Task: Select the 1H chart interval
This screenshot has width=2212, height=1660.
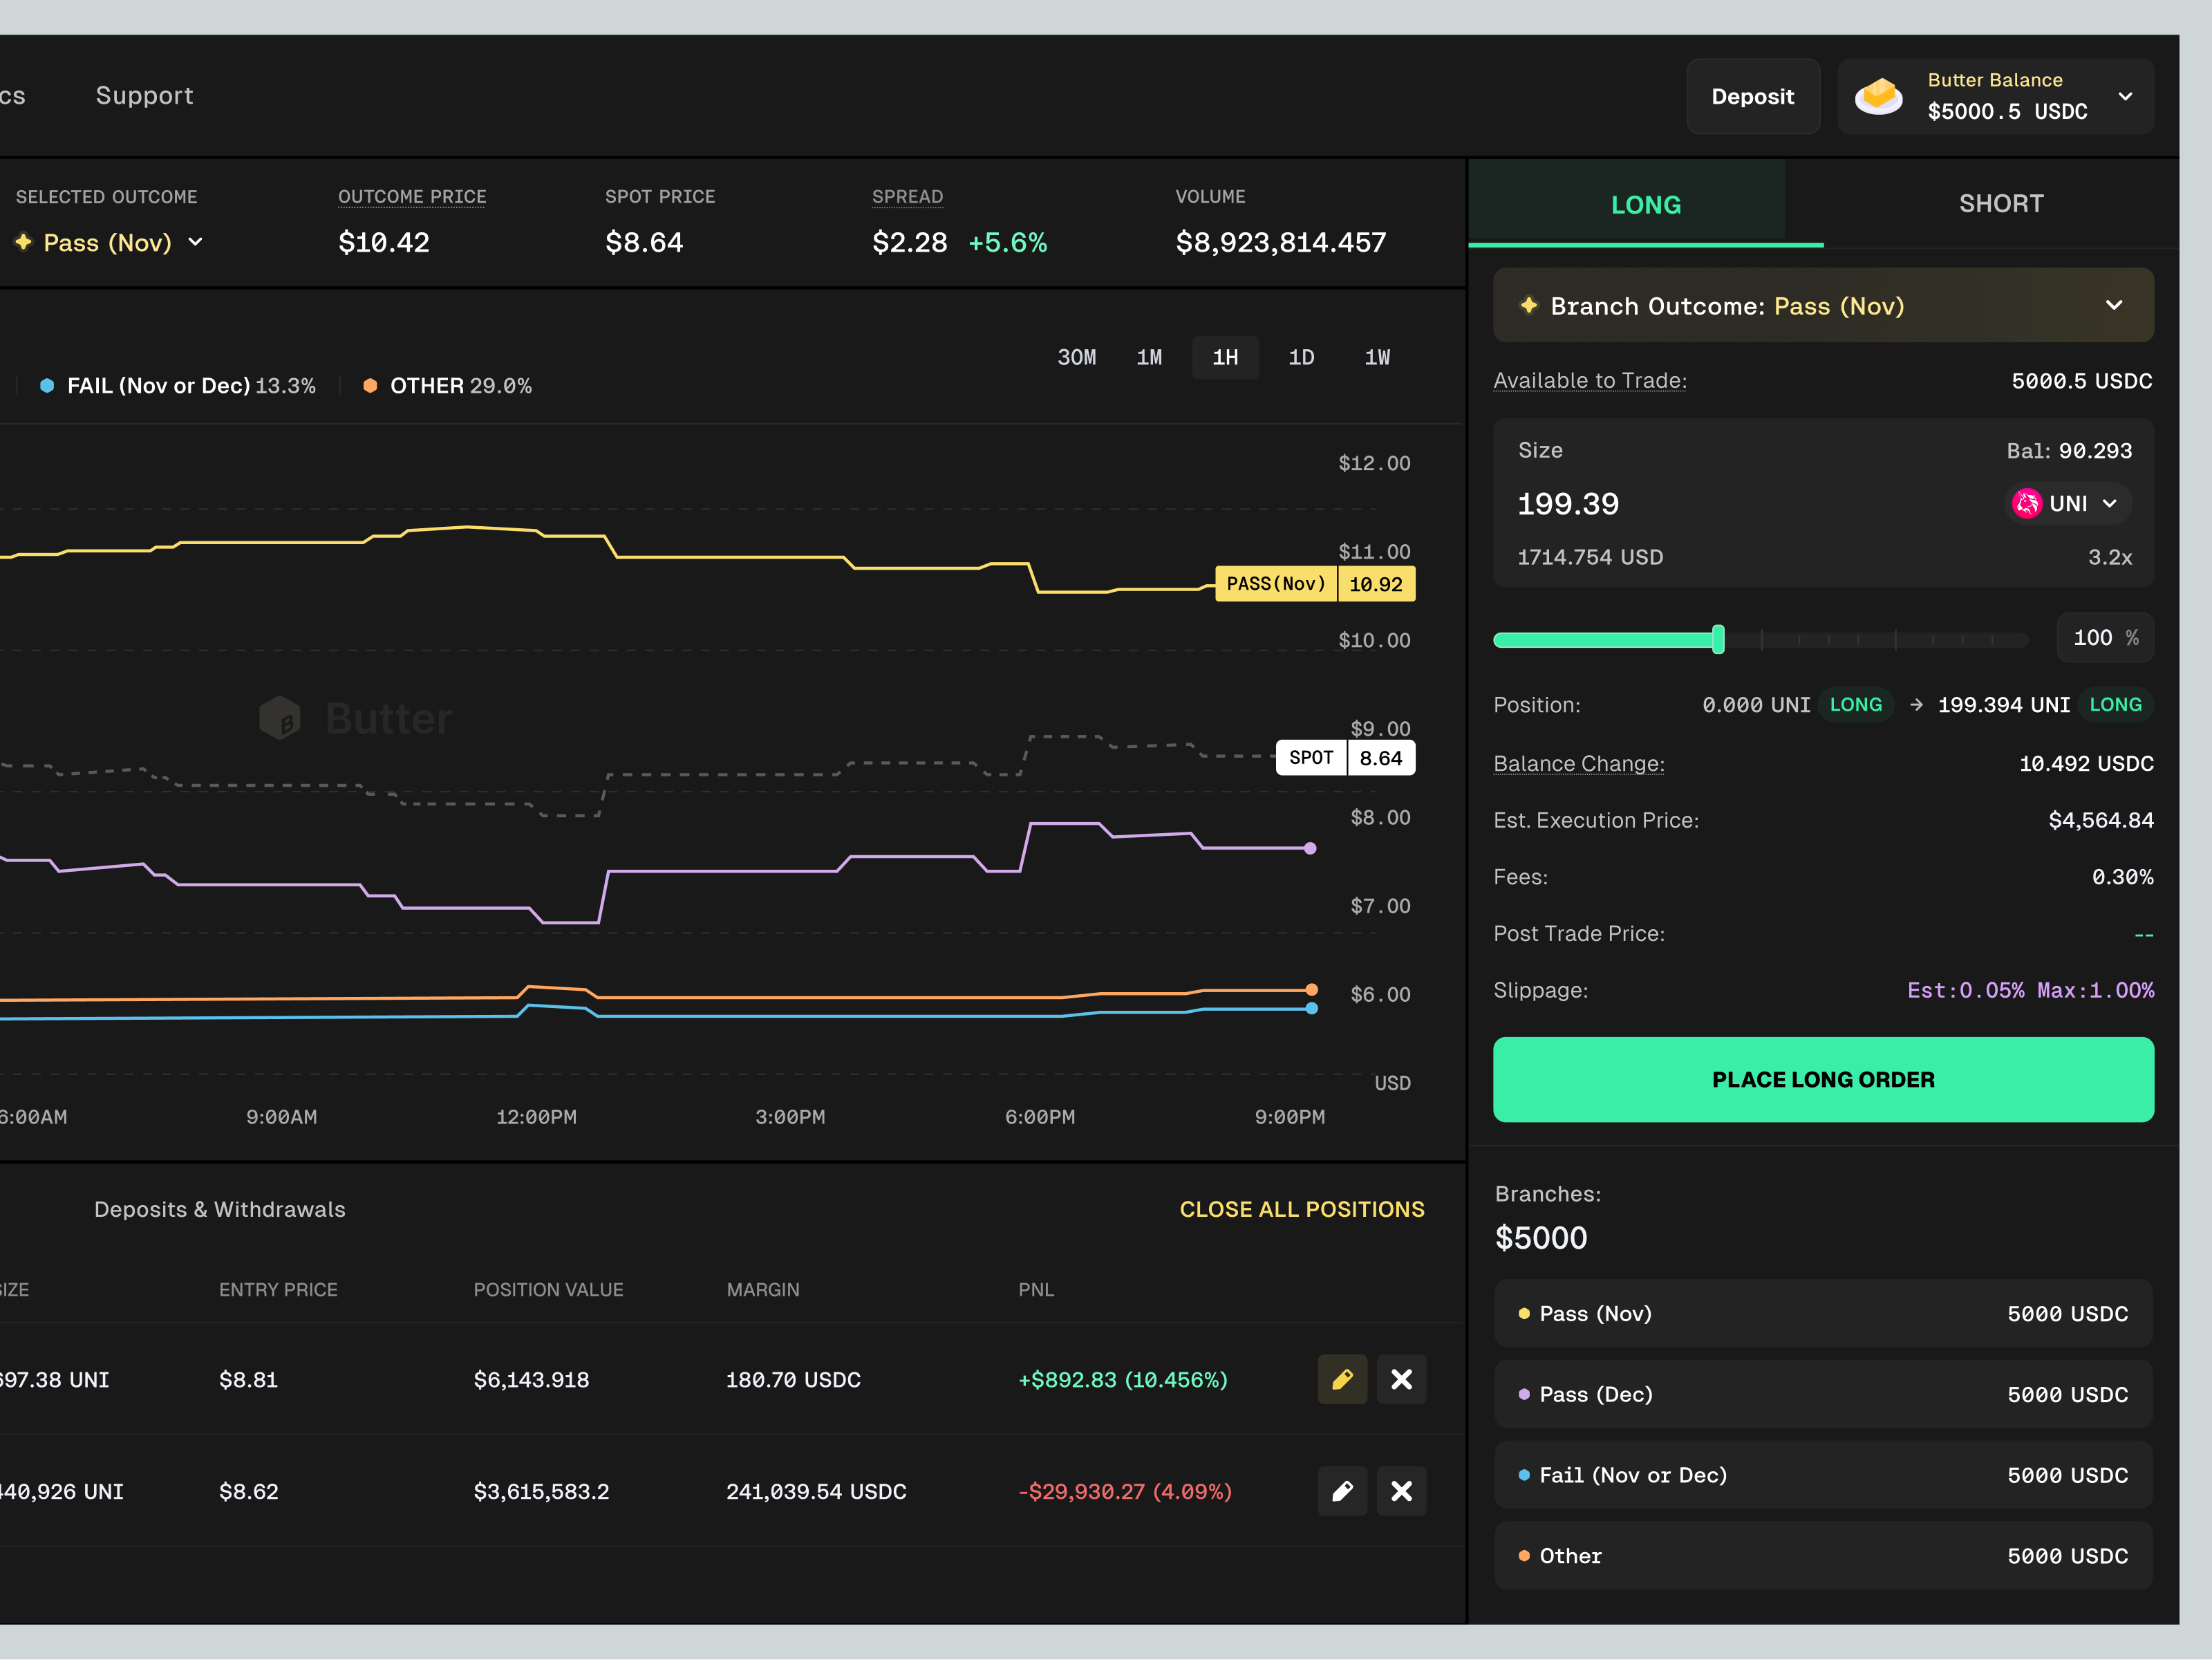Action: click(x=1225, y=357)
